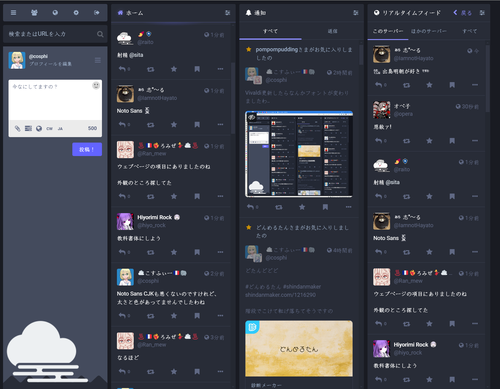Bookmark @raito's post in realtime feed

point(452,196)
